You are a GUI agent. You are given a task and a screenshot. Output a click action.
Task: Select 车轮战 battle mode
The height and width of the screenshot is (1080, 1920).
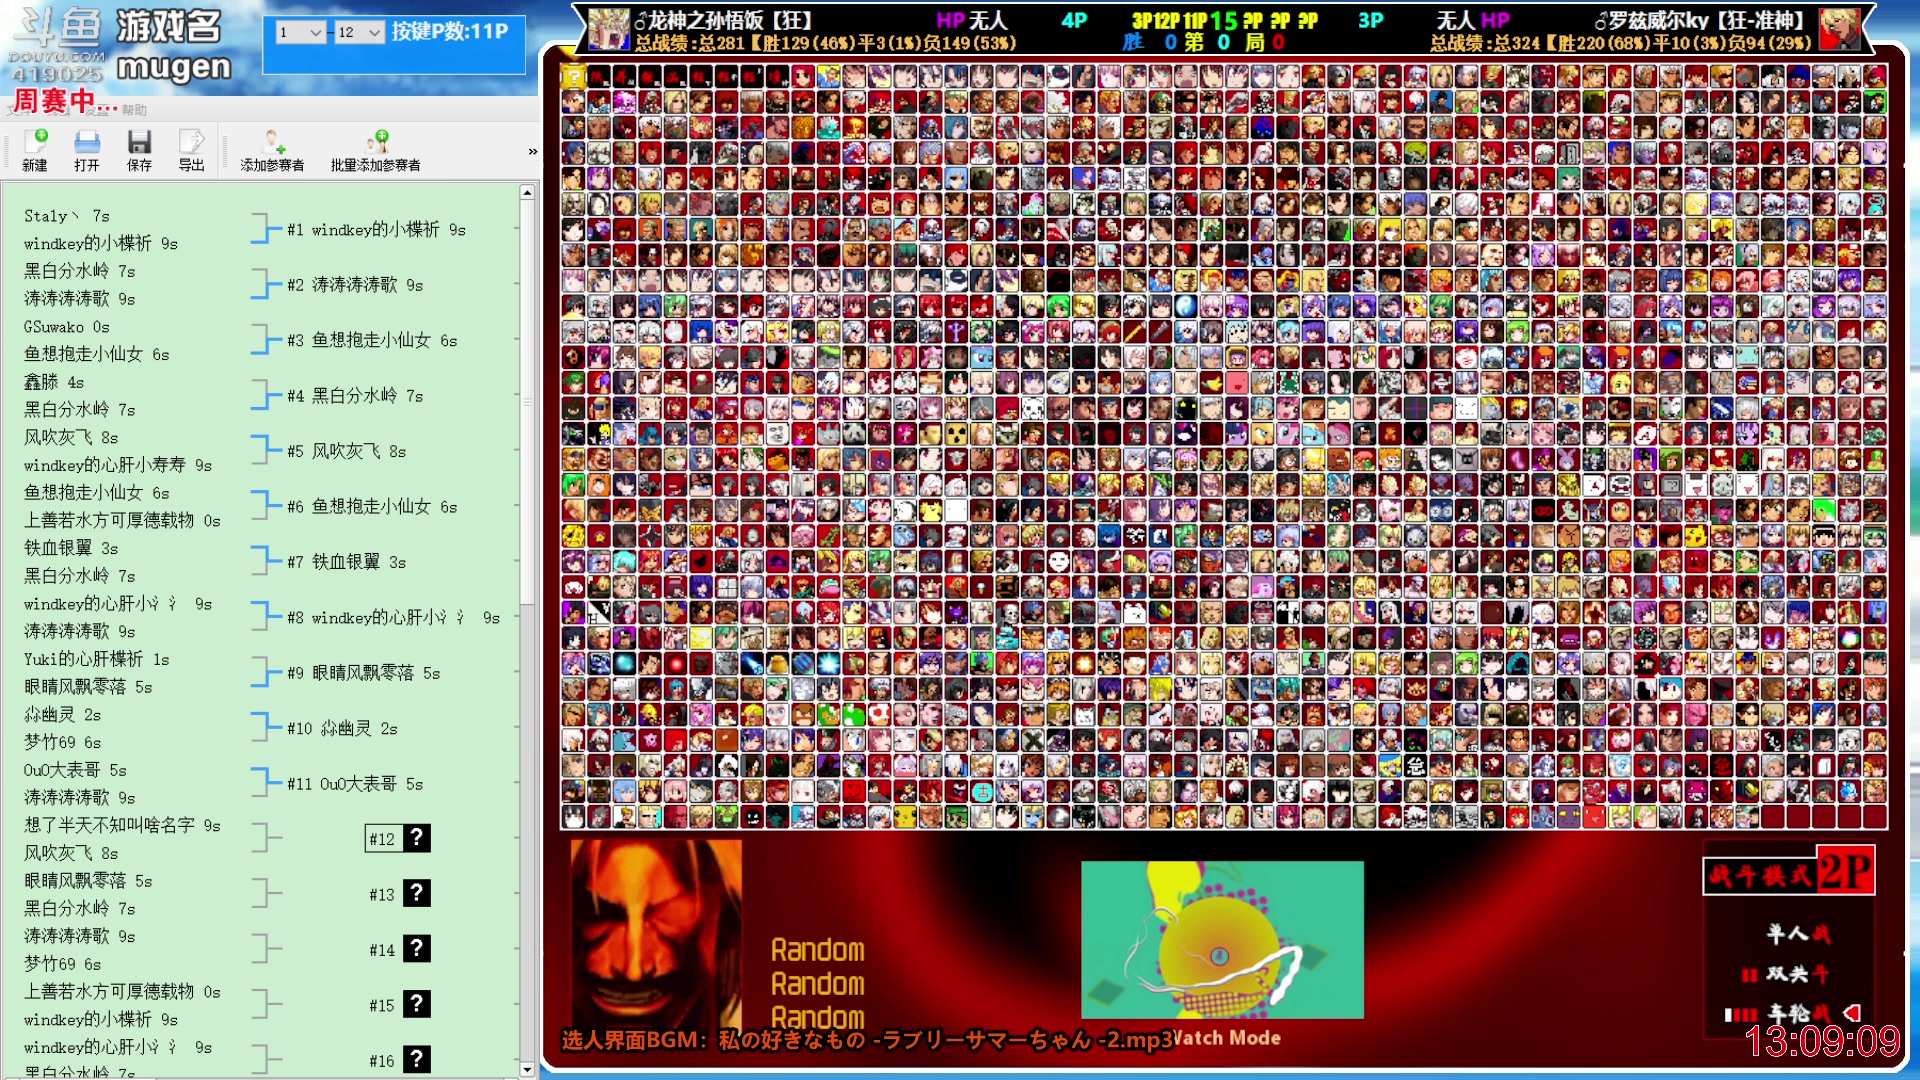click(1798, 1013)
